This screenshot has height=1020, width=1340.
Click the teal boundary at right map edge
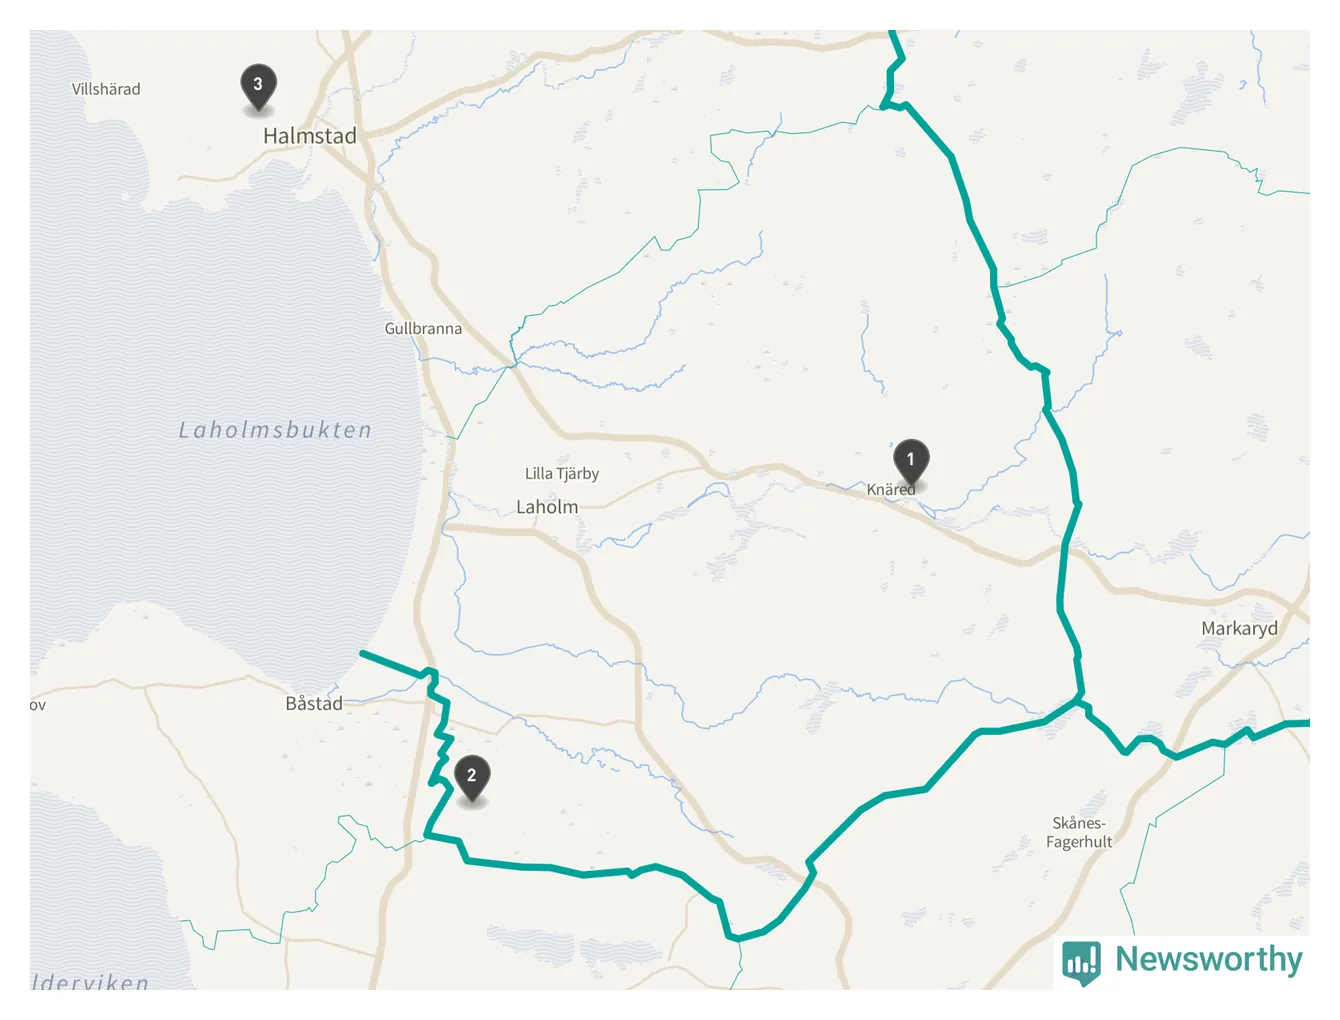pos(1302,722)
